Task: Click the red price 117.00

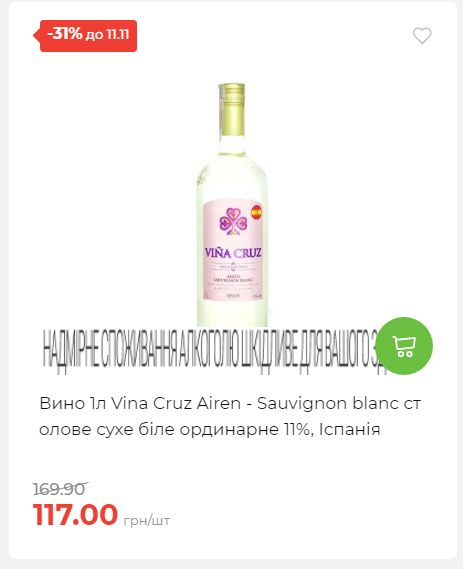Action: click(x=75, y=515)
